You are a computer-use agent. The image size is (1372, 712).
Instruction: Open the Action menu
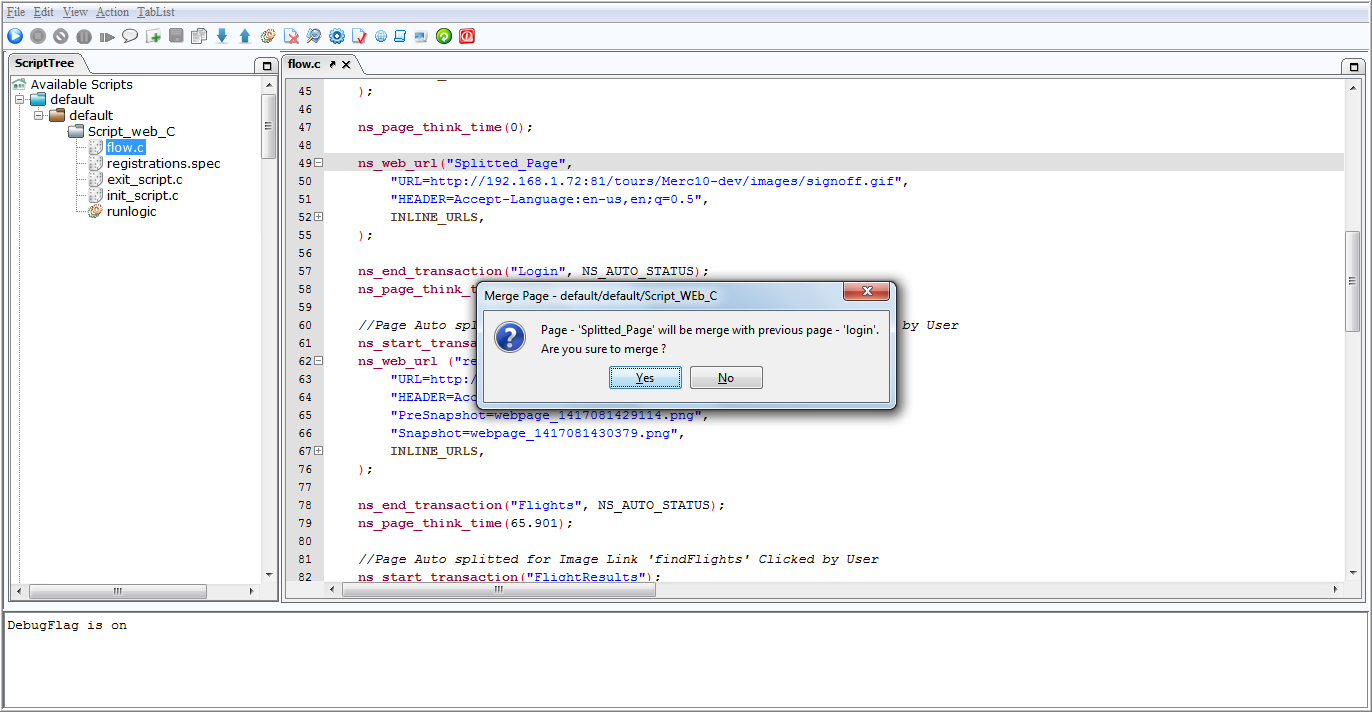click(113, 12)
